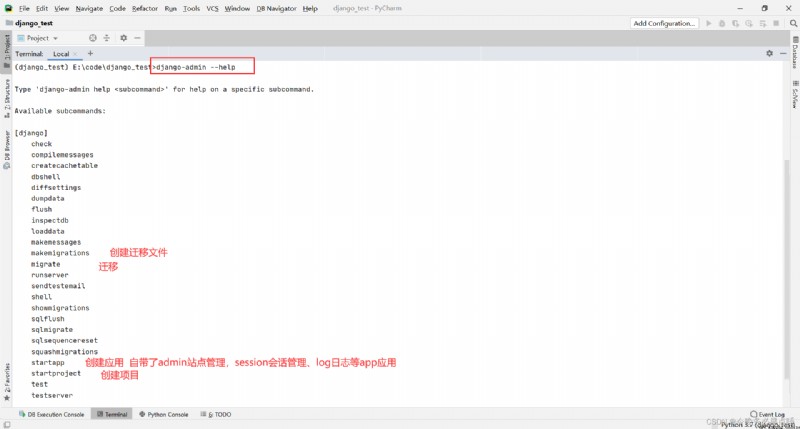Click the 'flush' subcommand text
800x429 pixels.
41,209
